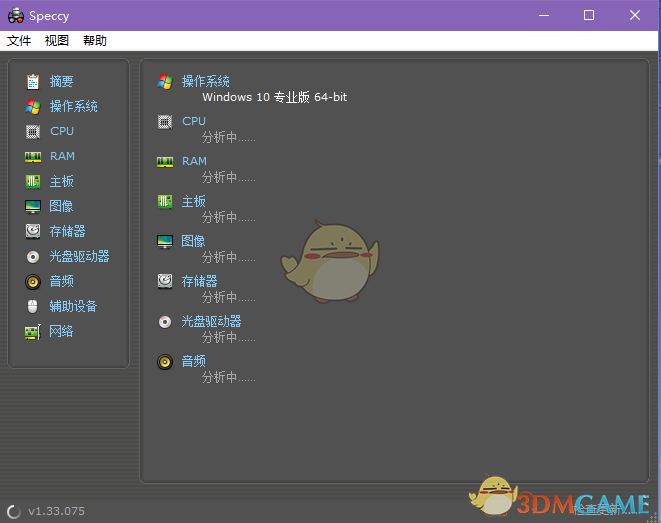661x523 pixels.
Task: Select the 辅助设备 mouse icon in sidebar
Action: [x=33, y=306]
